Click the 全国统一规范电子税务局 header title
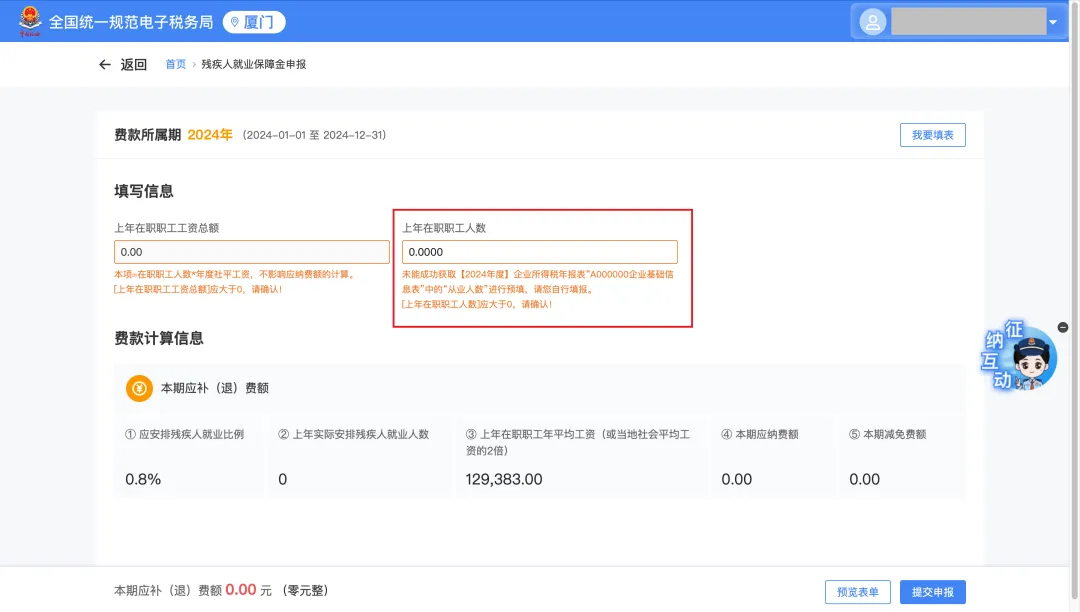This screenshot has width=1080, height=612. click(x=131, y=22)
